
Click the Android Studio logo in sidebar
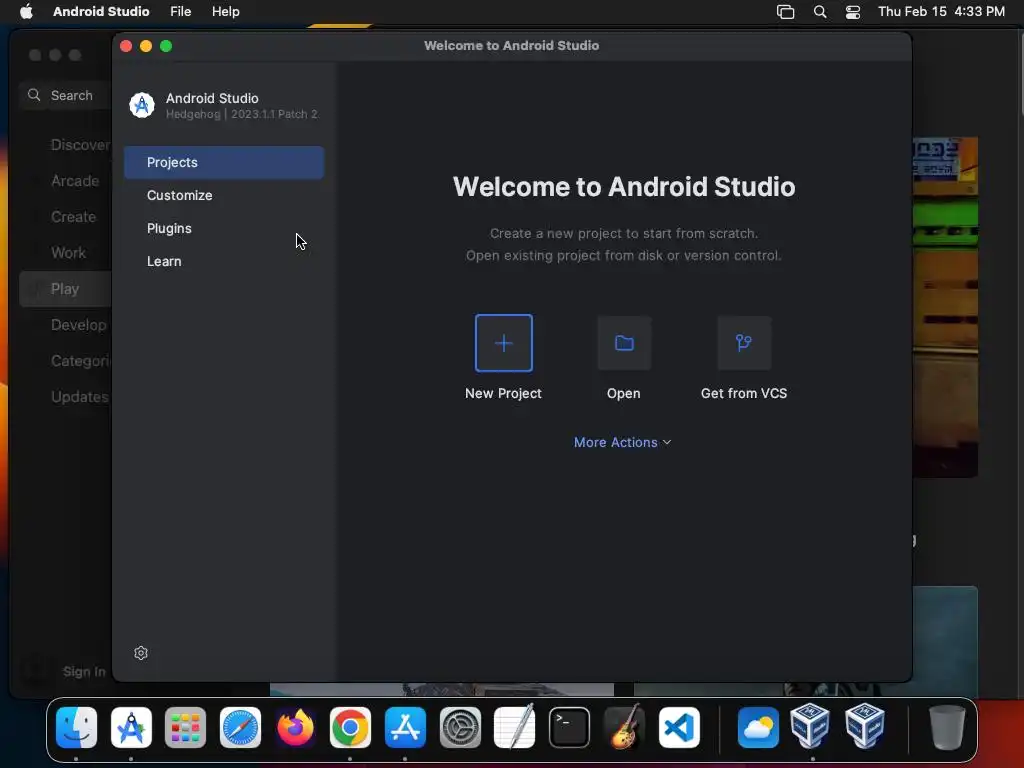tap(142, 105)
